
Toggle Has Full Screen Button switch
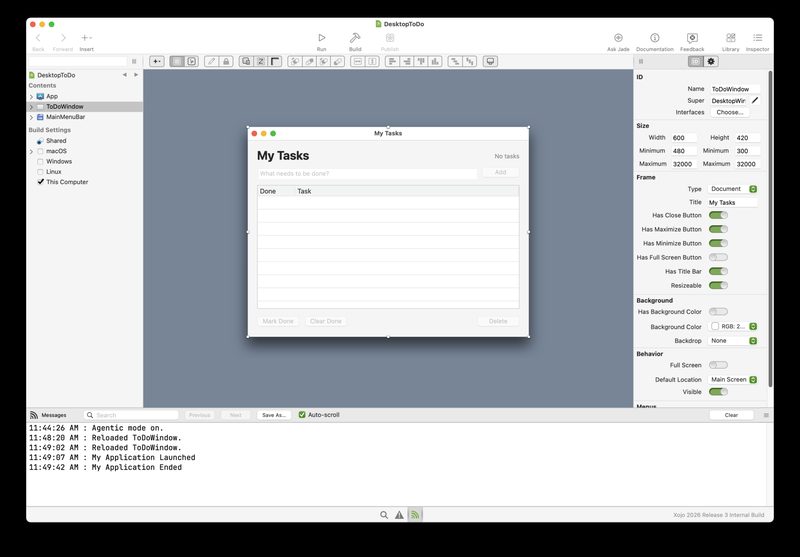[x=718, y=257]
